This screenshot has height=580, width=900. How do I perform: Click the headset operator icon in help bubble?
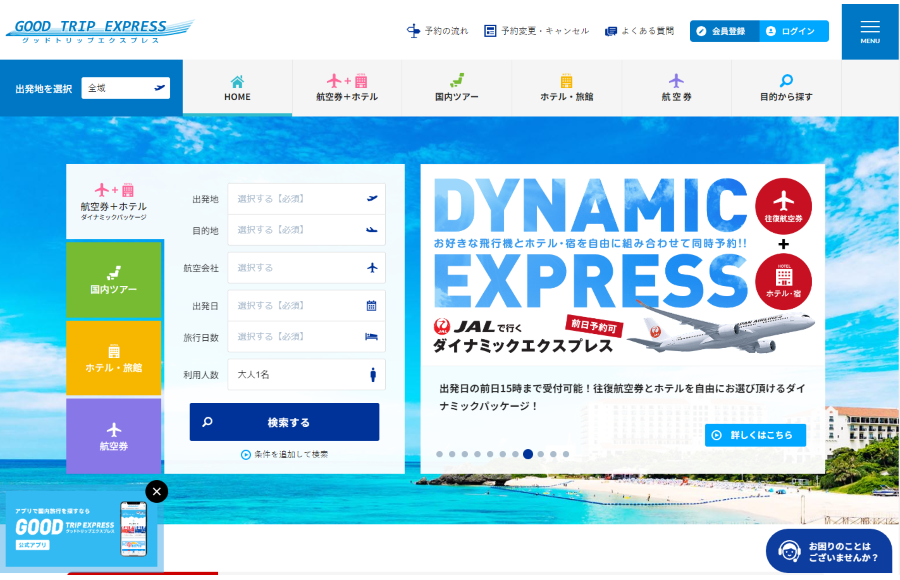(789, 551)
